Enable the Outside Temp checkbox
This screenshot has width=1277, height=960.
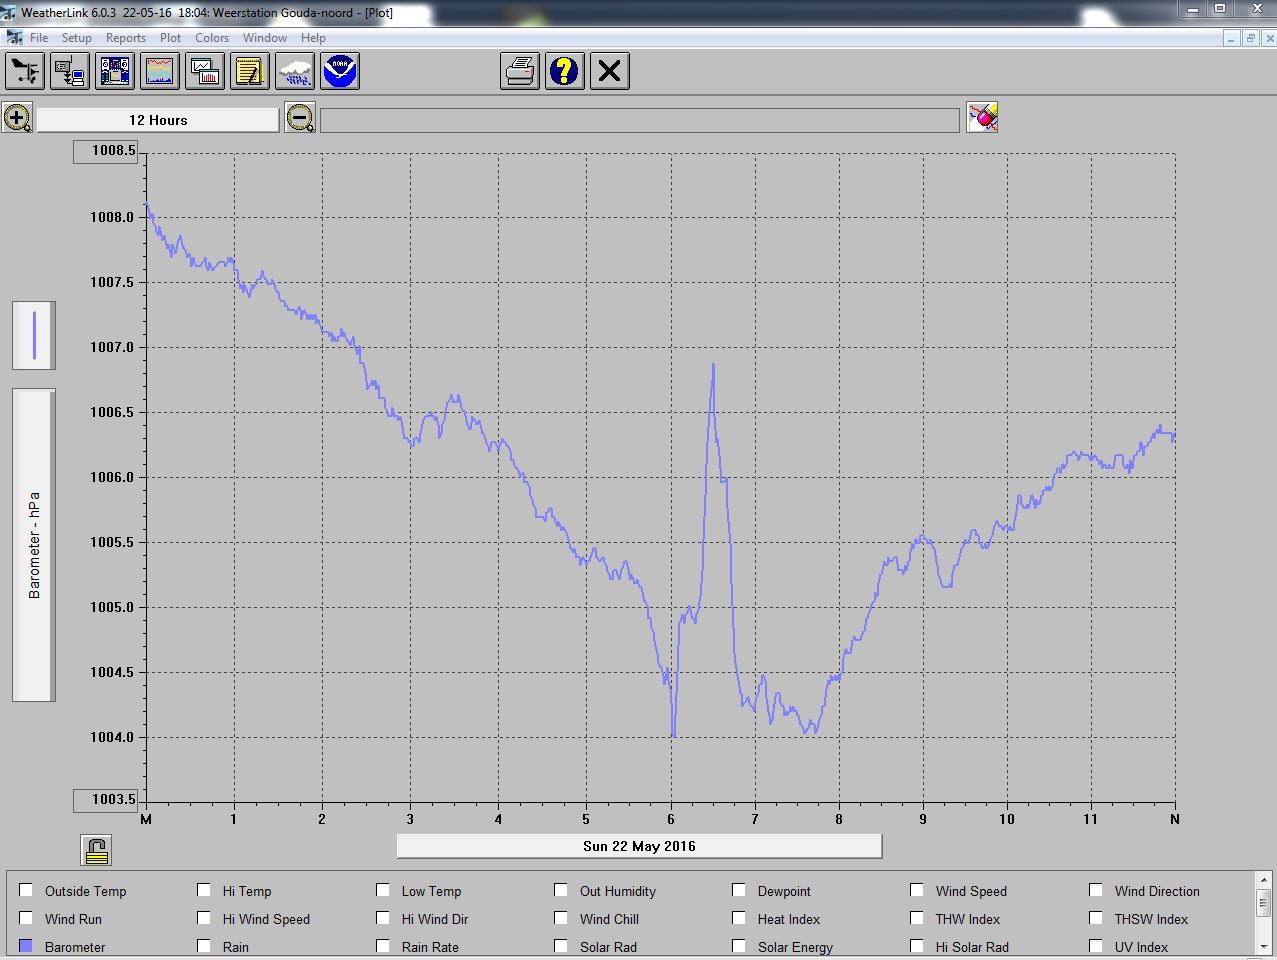point(26,890)
